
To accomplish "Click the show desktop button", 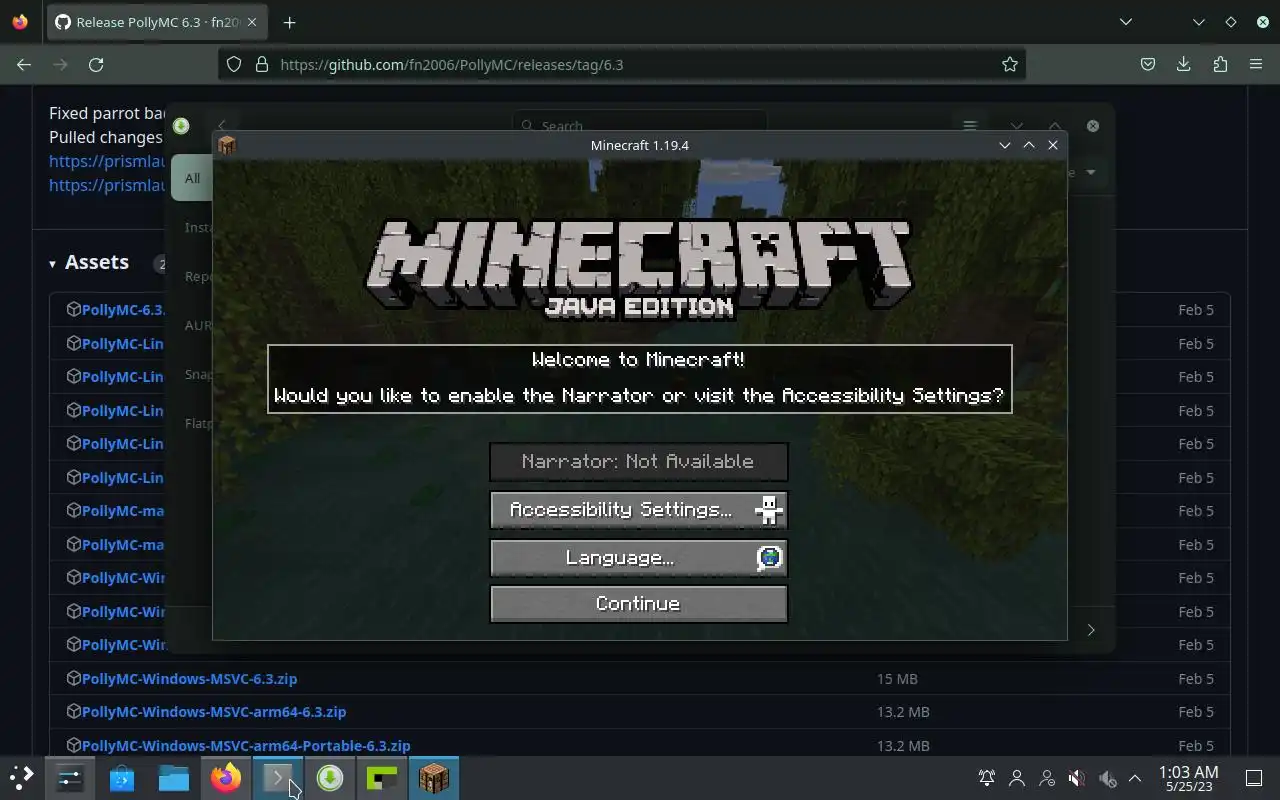I will click(1254, 778).
